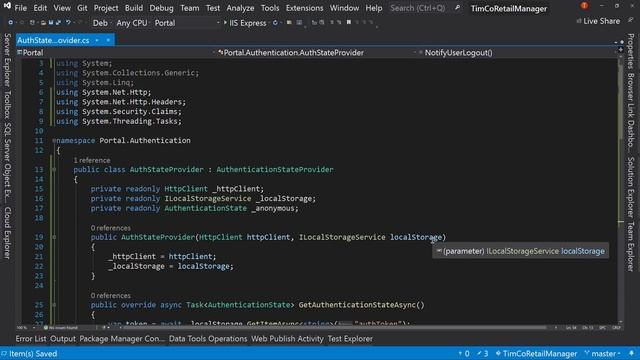Click the Save All toolbar icon
This screenshot has height=360, width=640.
point(58,23)
